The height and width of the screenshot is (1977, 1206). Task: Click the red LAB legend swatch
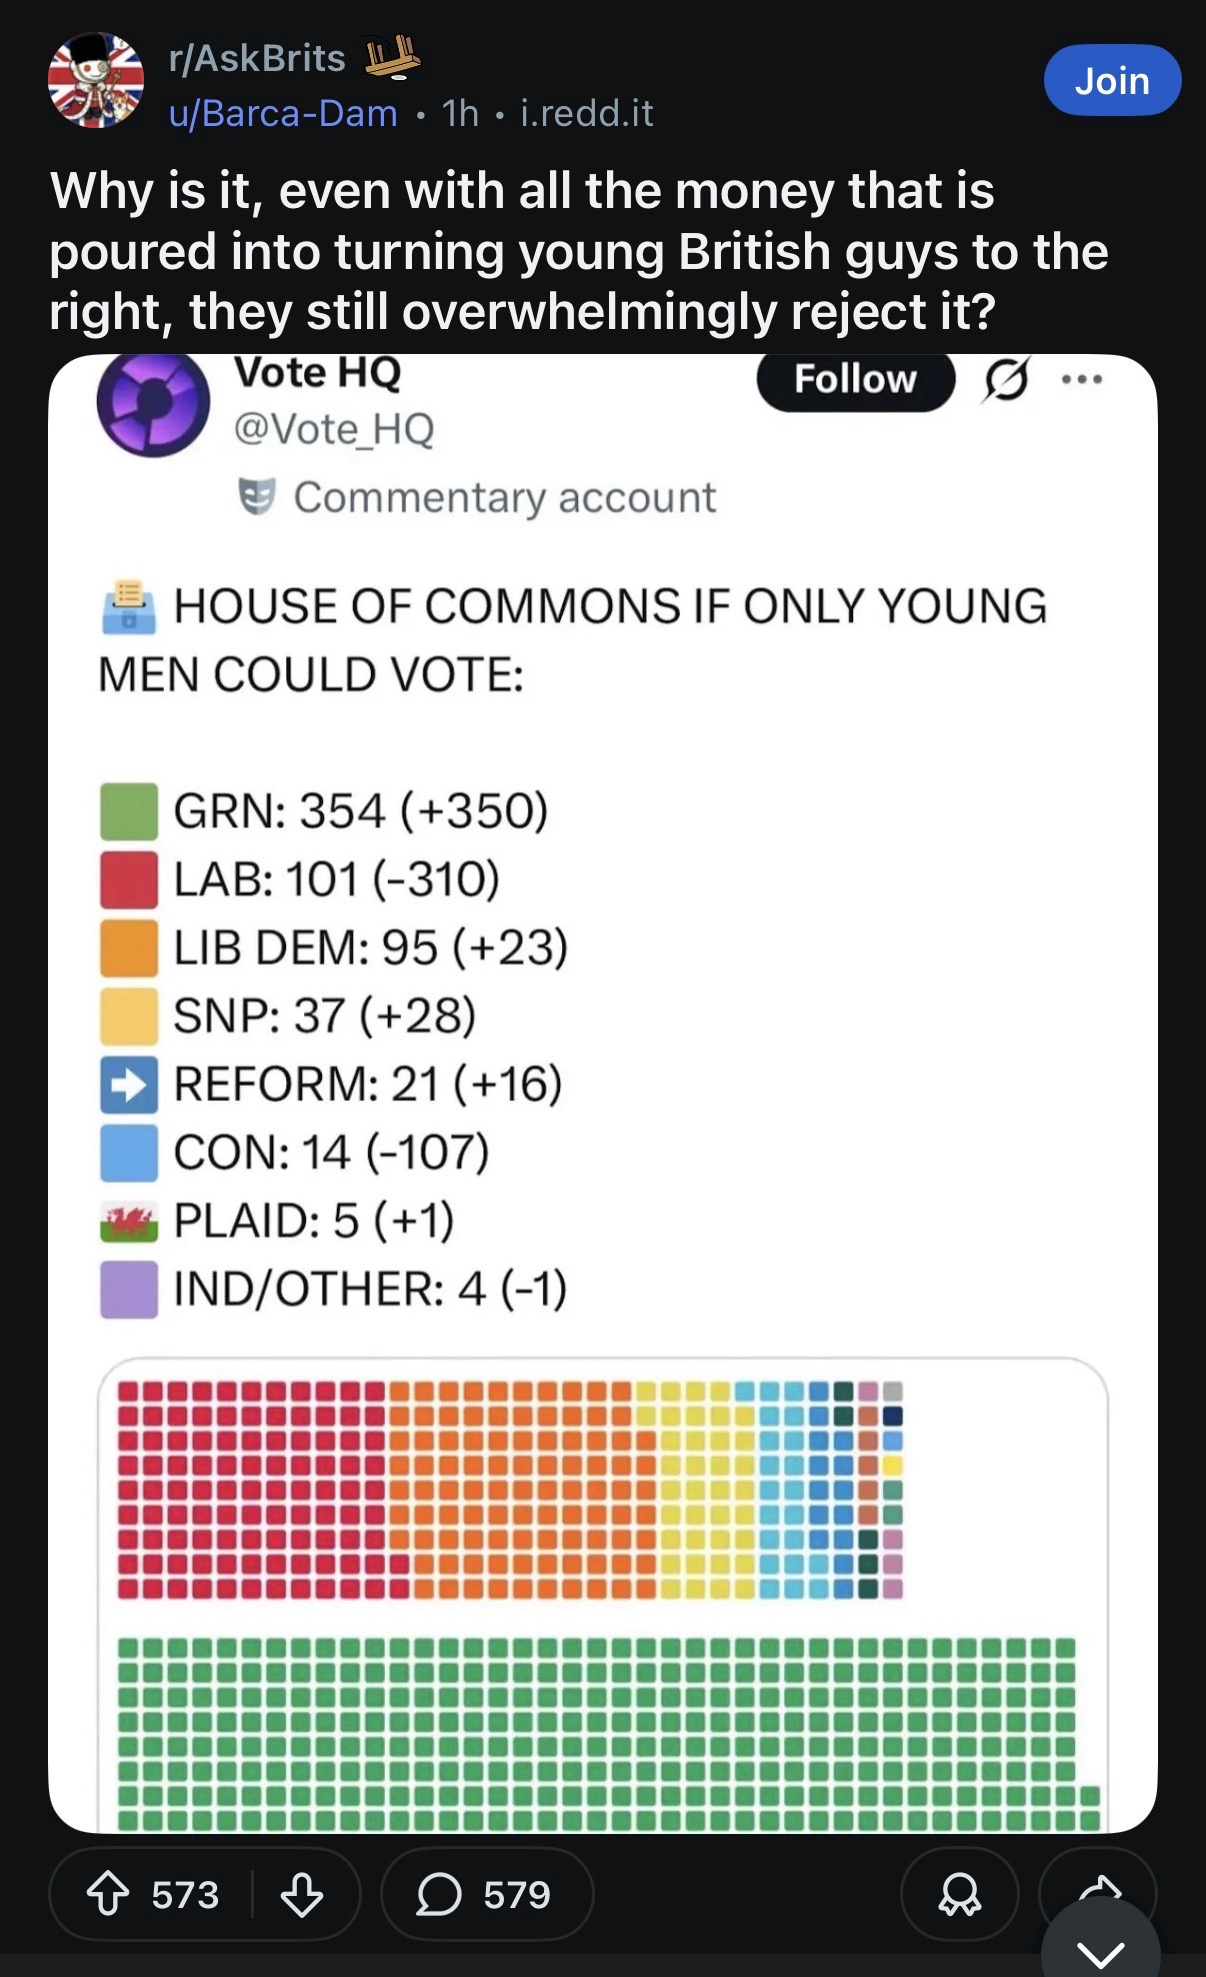pyautogui.click(x=129, y=879)
